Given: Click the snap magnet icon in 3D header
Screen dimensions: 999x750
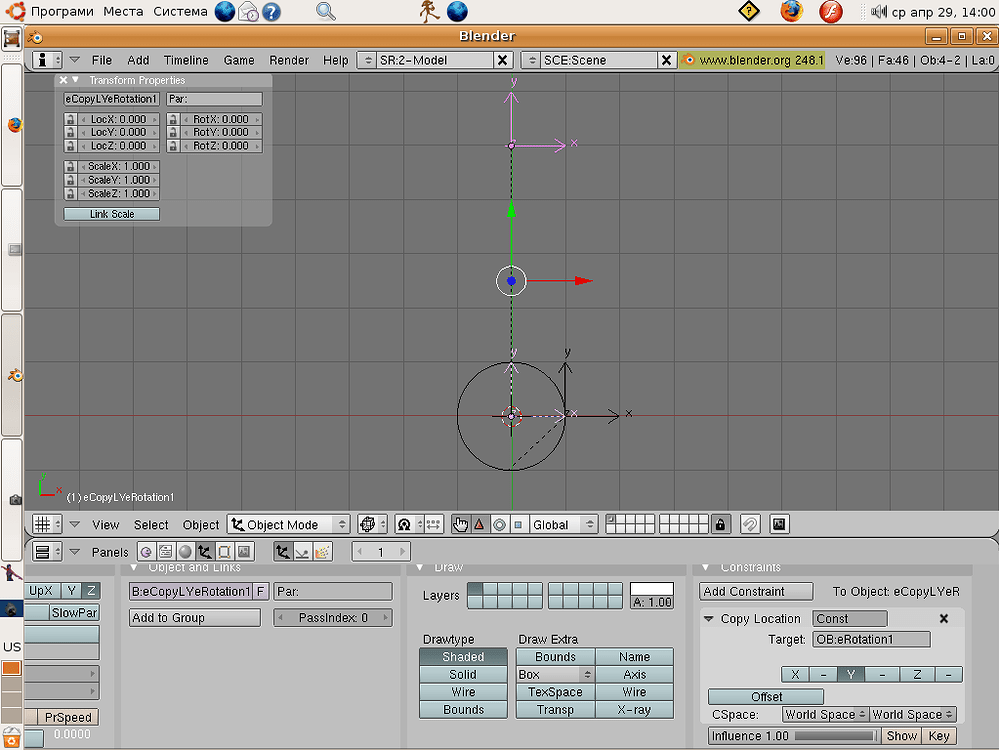Looking at the screenshot, I should click(750, 524).
